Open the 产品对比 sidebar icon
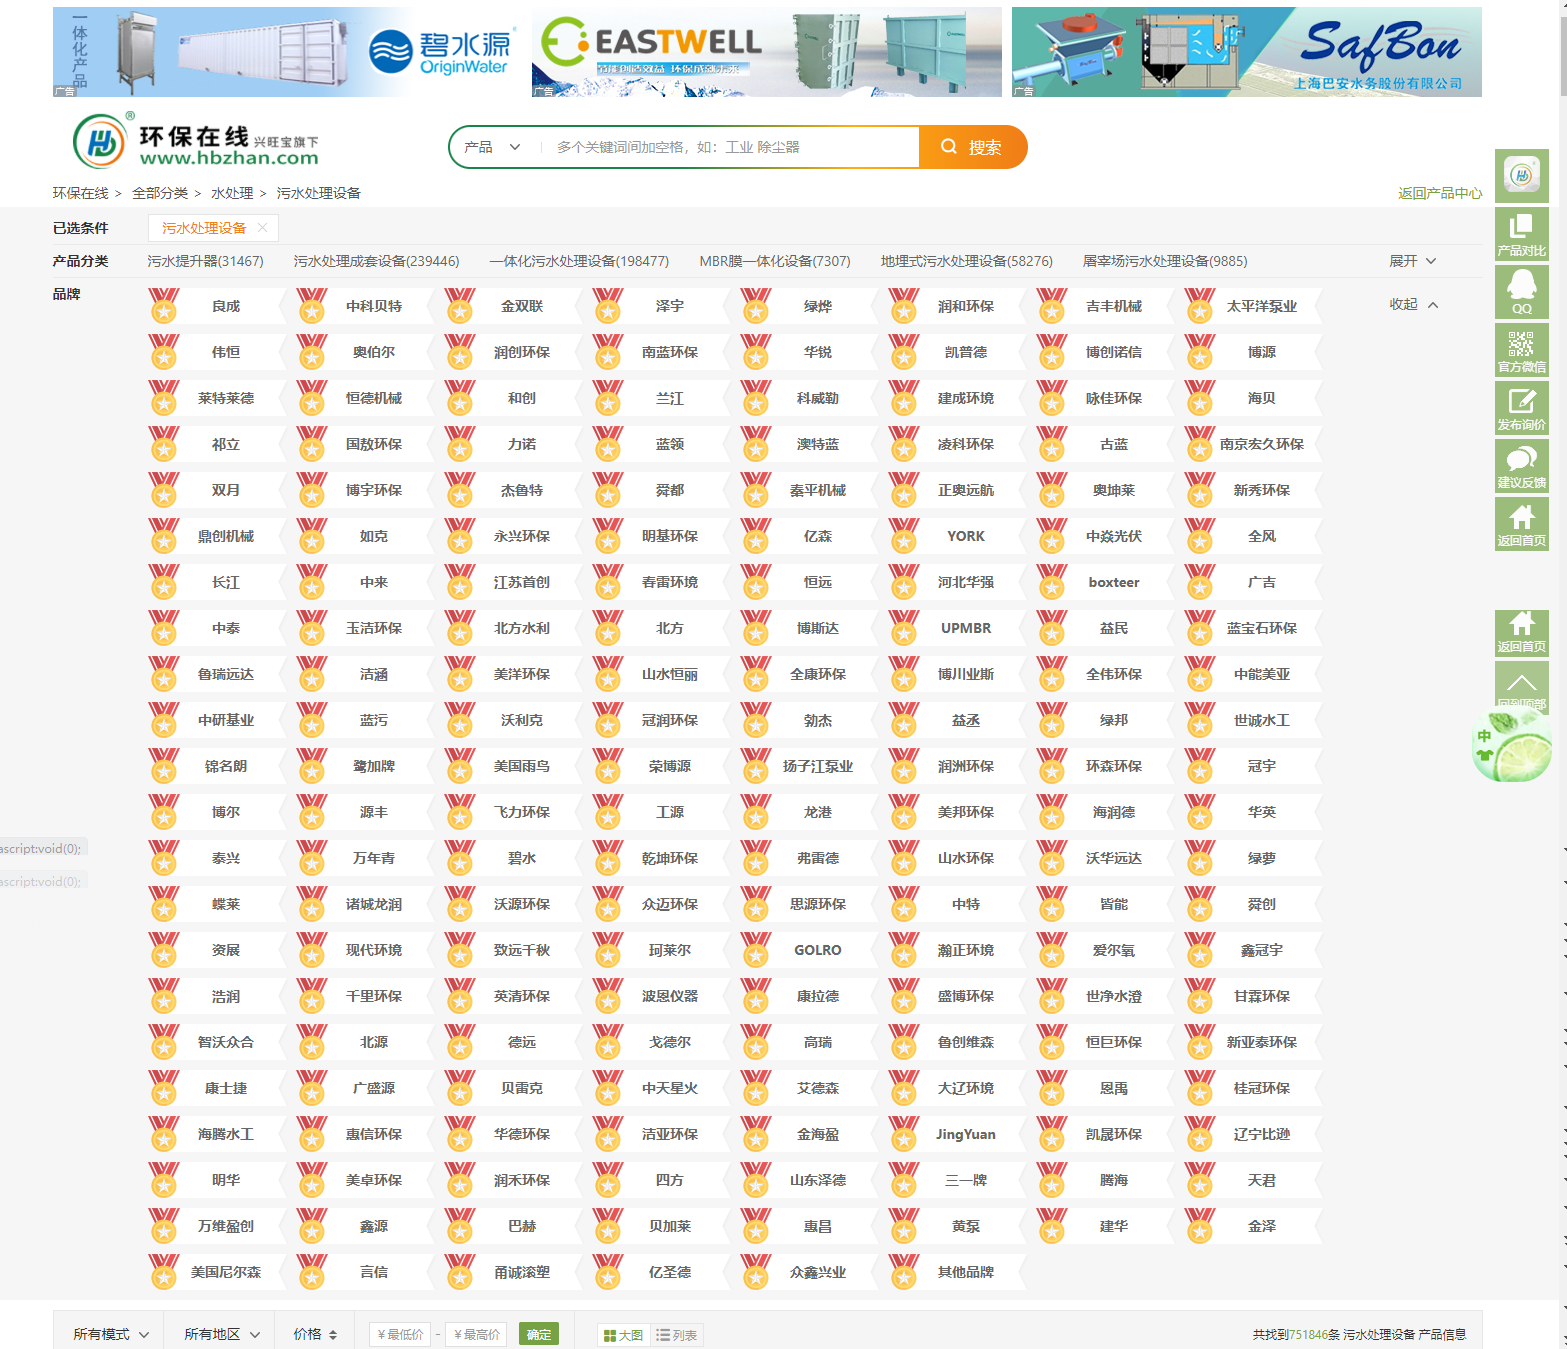This screenshot has width=1567, height=1349. pyautogui.click(x=1521, y=234)
